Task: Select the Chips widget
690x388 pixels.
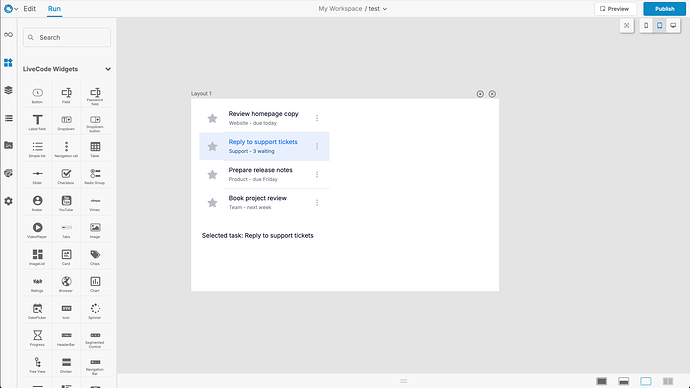Action: (95, 257)
